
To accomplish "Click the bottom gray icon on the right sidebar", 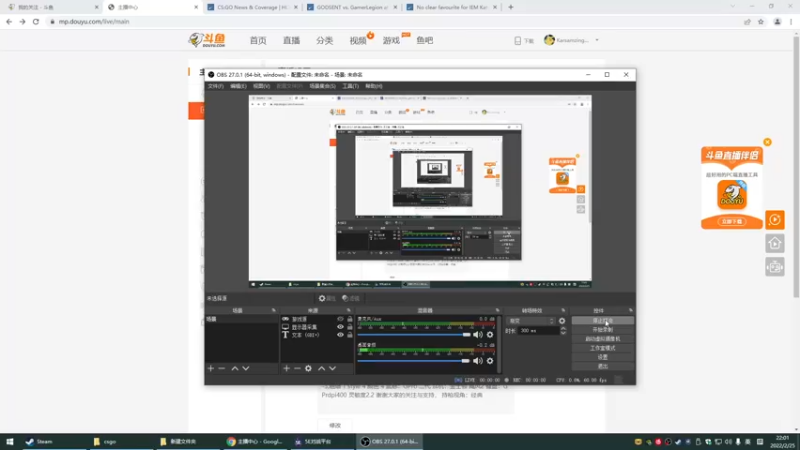I will [774, 267].
